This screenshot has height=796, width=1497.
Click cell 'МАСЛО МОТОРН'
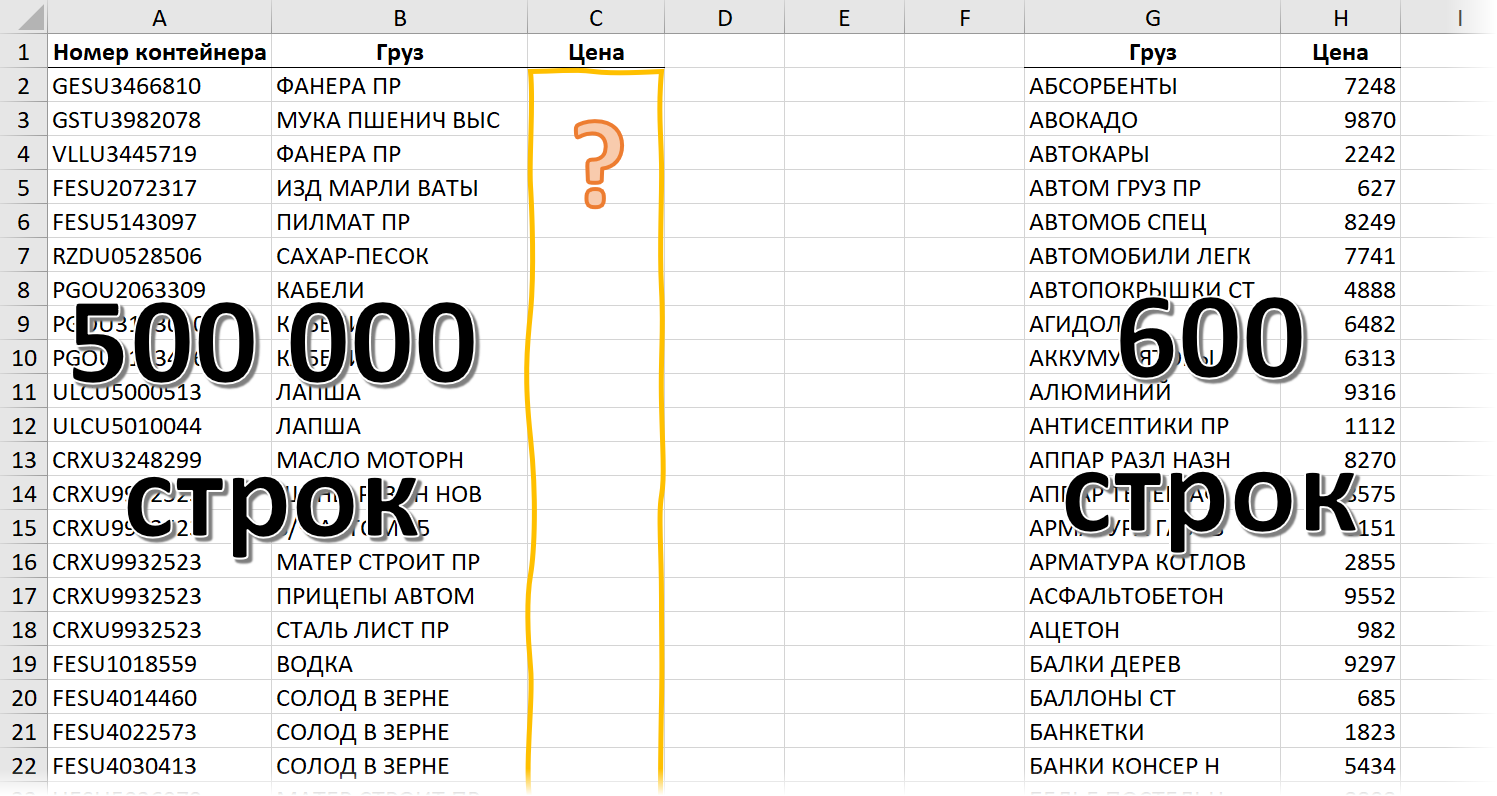click(x=399, y=460)
